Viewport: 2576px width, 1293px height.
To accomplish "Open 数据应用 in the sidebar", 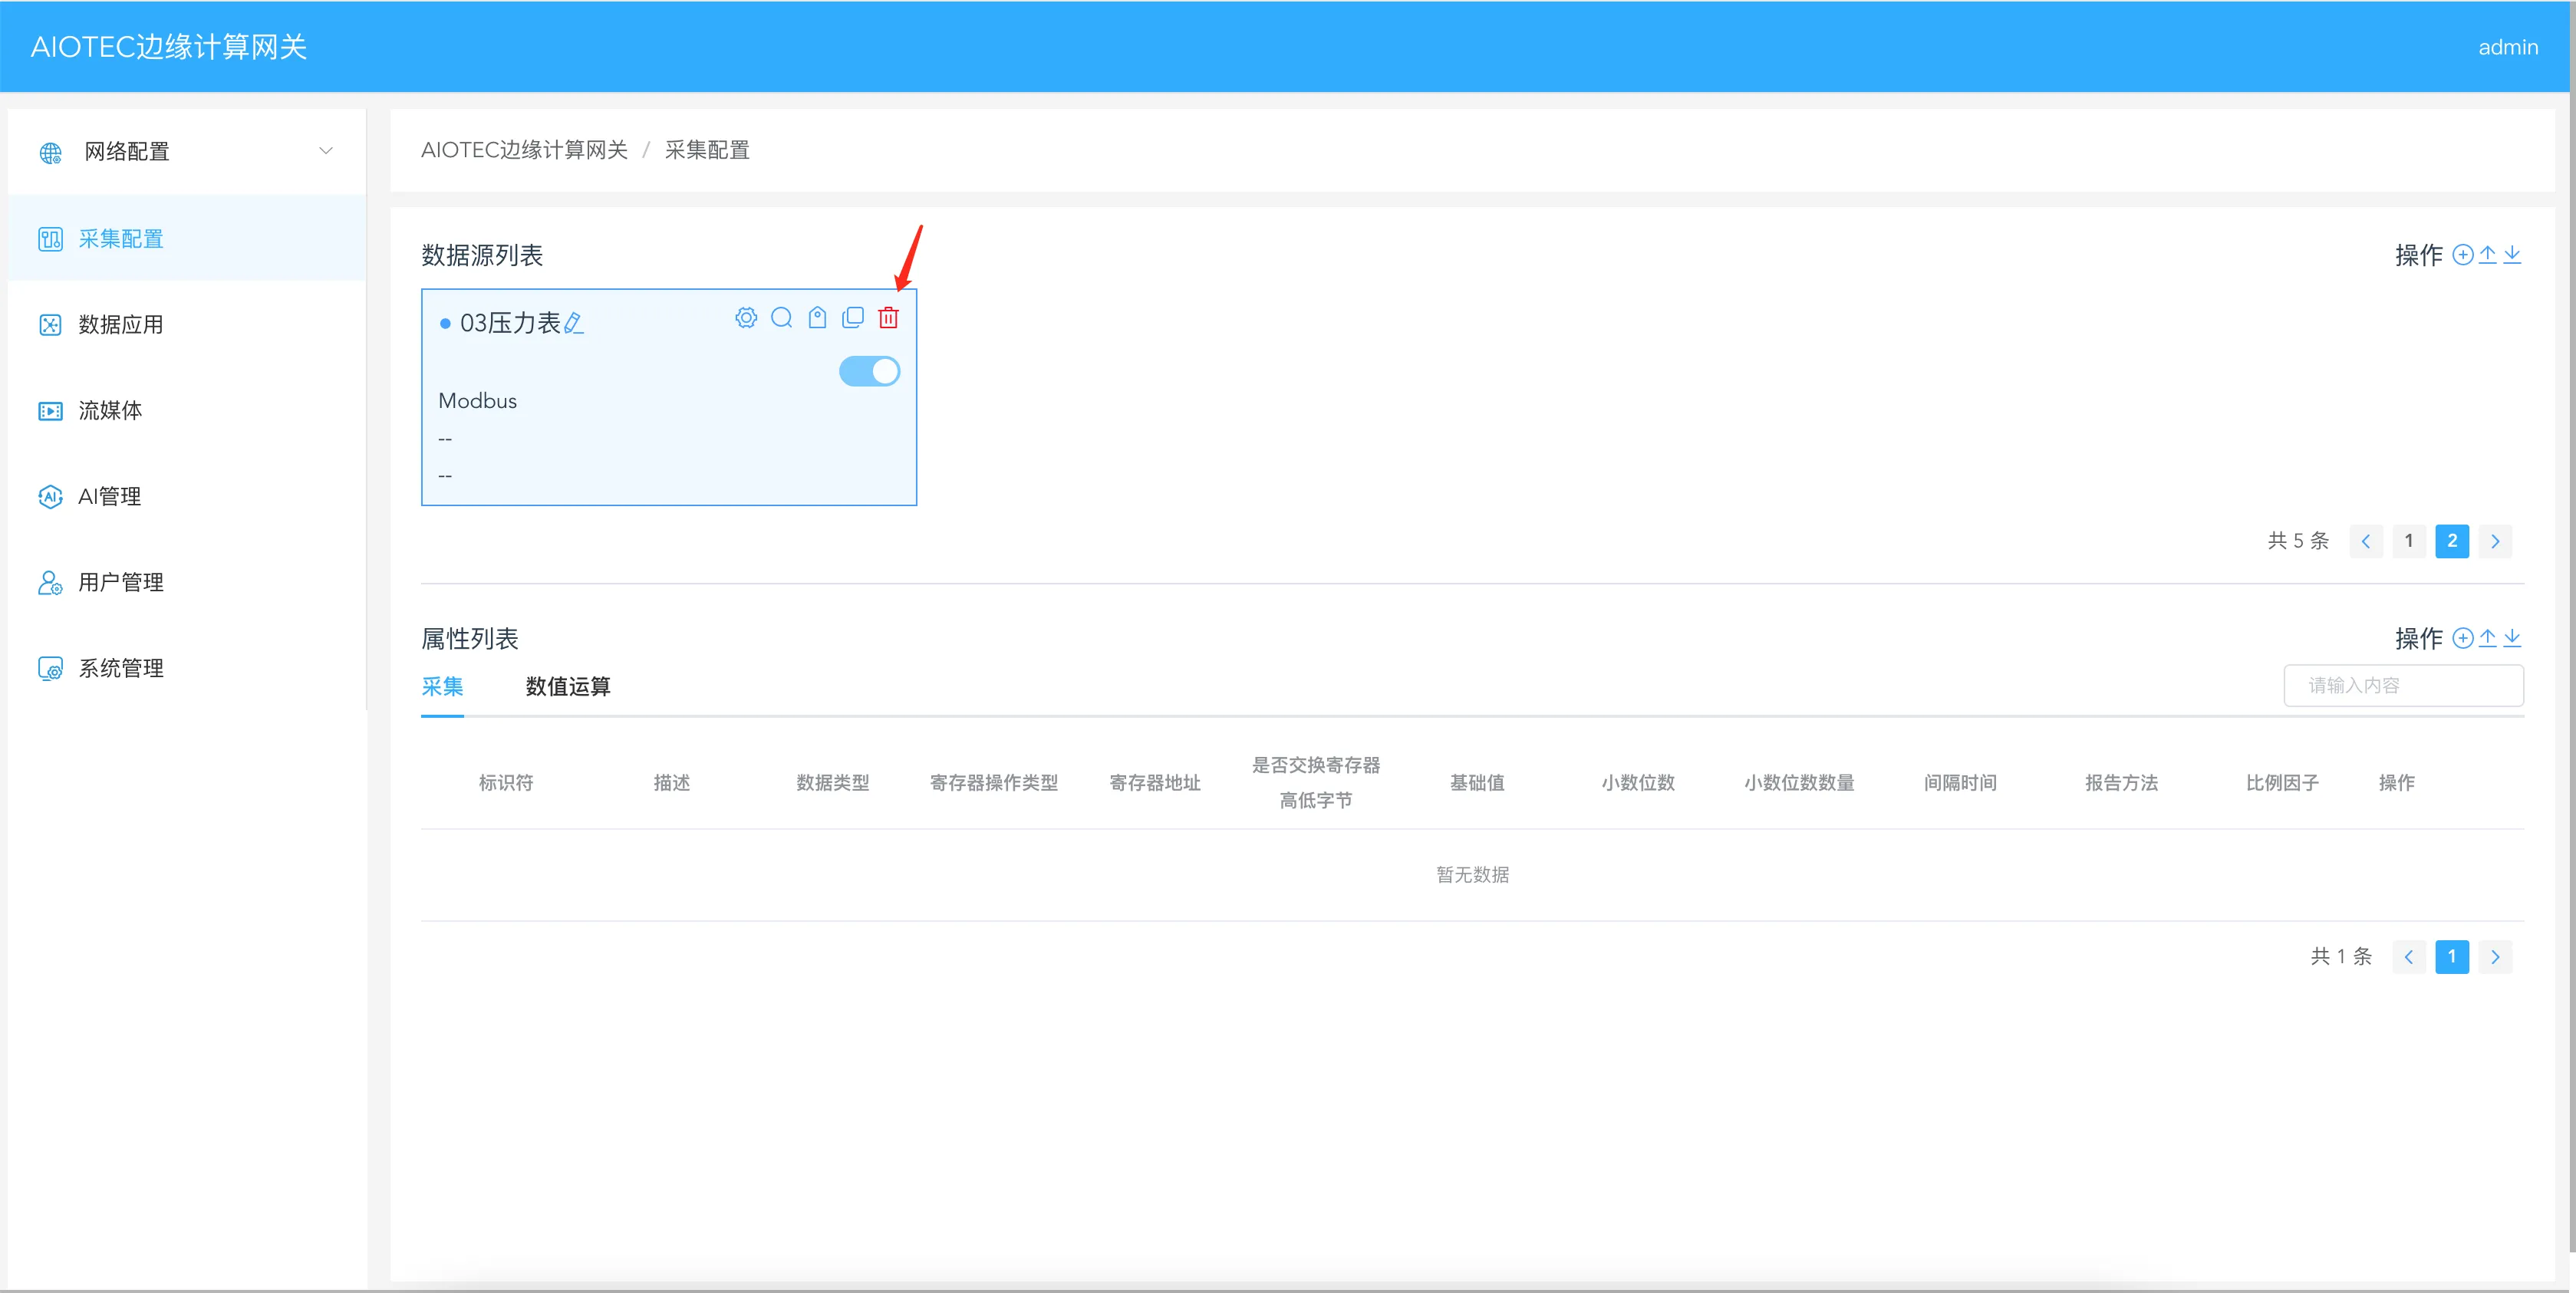I will (120, 324).
